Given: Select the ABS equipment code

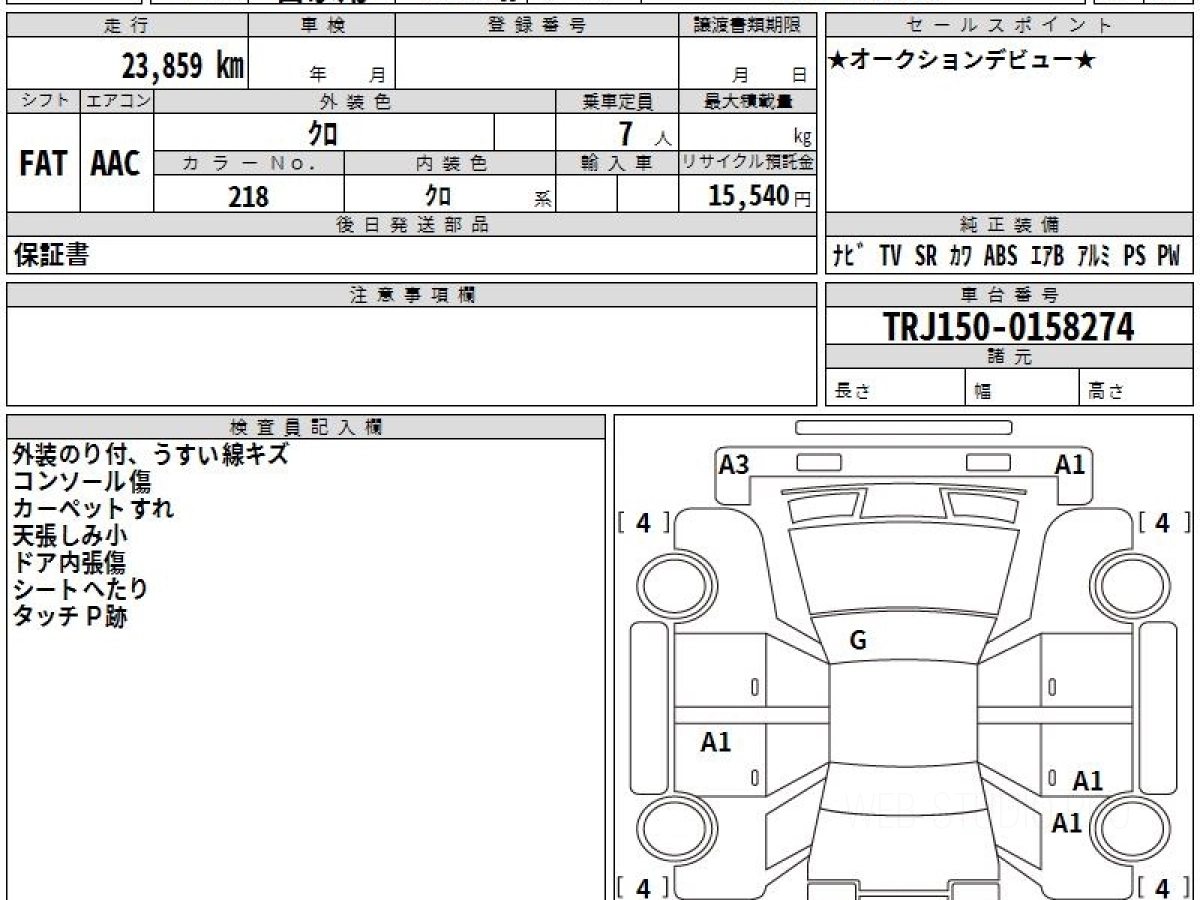Looking at the screenshot, I should [x=1000, y=256].
